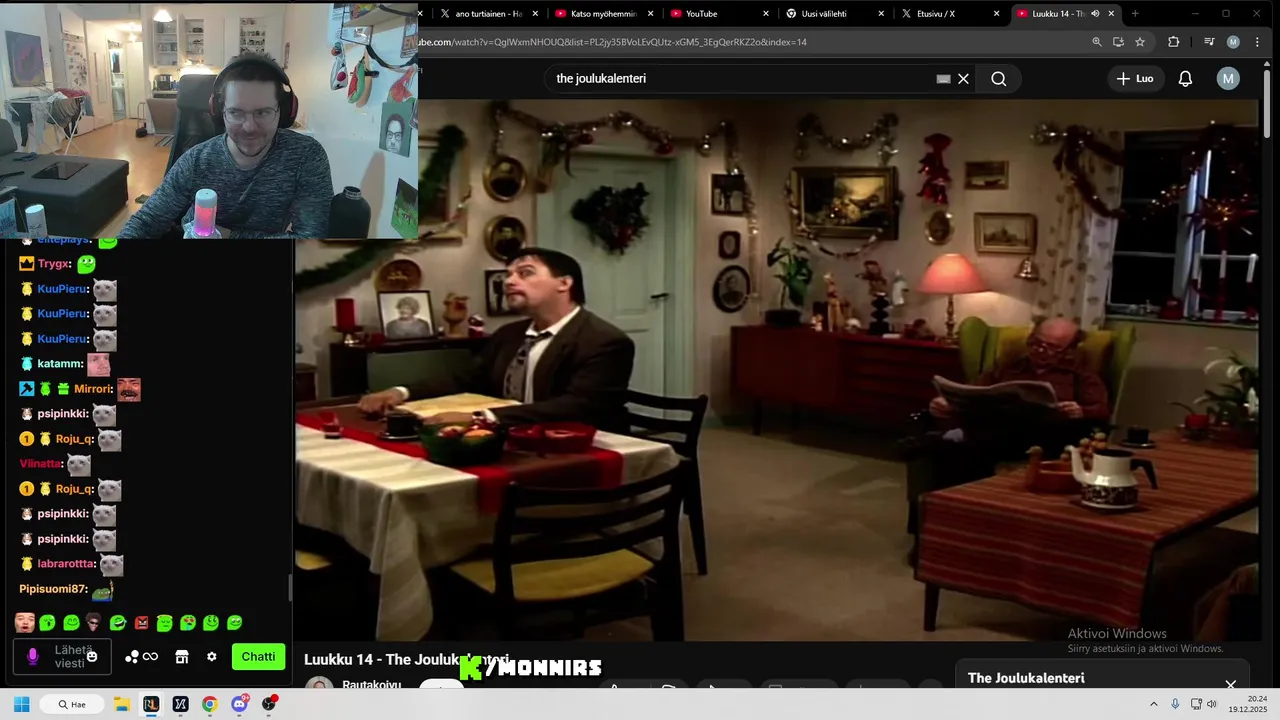This screenshot has width=1280, height=720.
Task: Click the YouTube search magnifier button
Action: [x=998, y=79]
